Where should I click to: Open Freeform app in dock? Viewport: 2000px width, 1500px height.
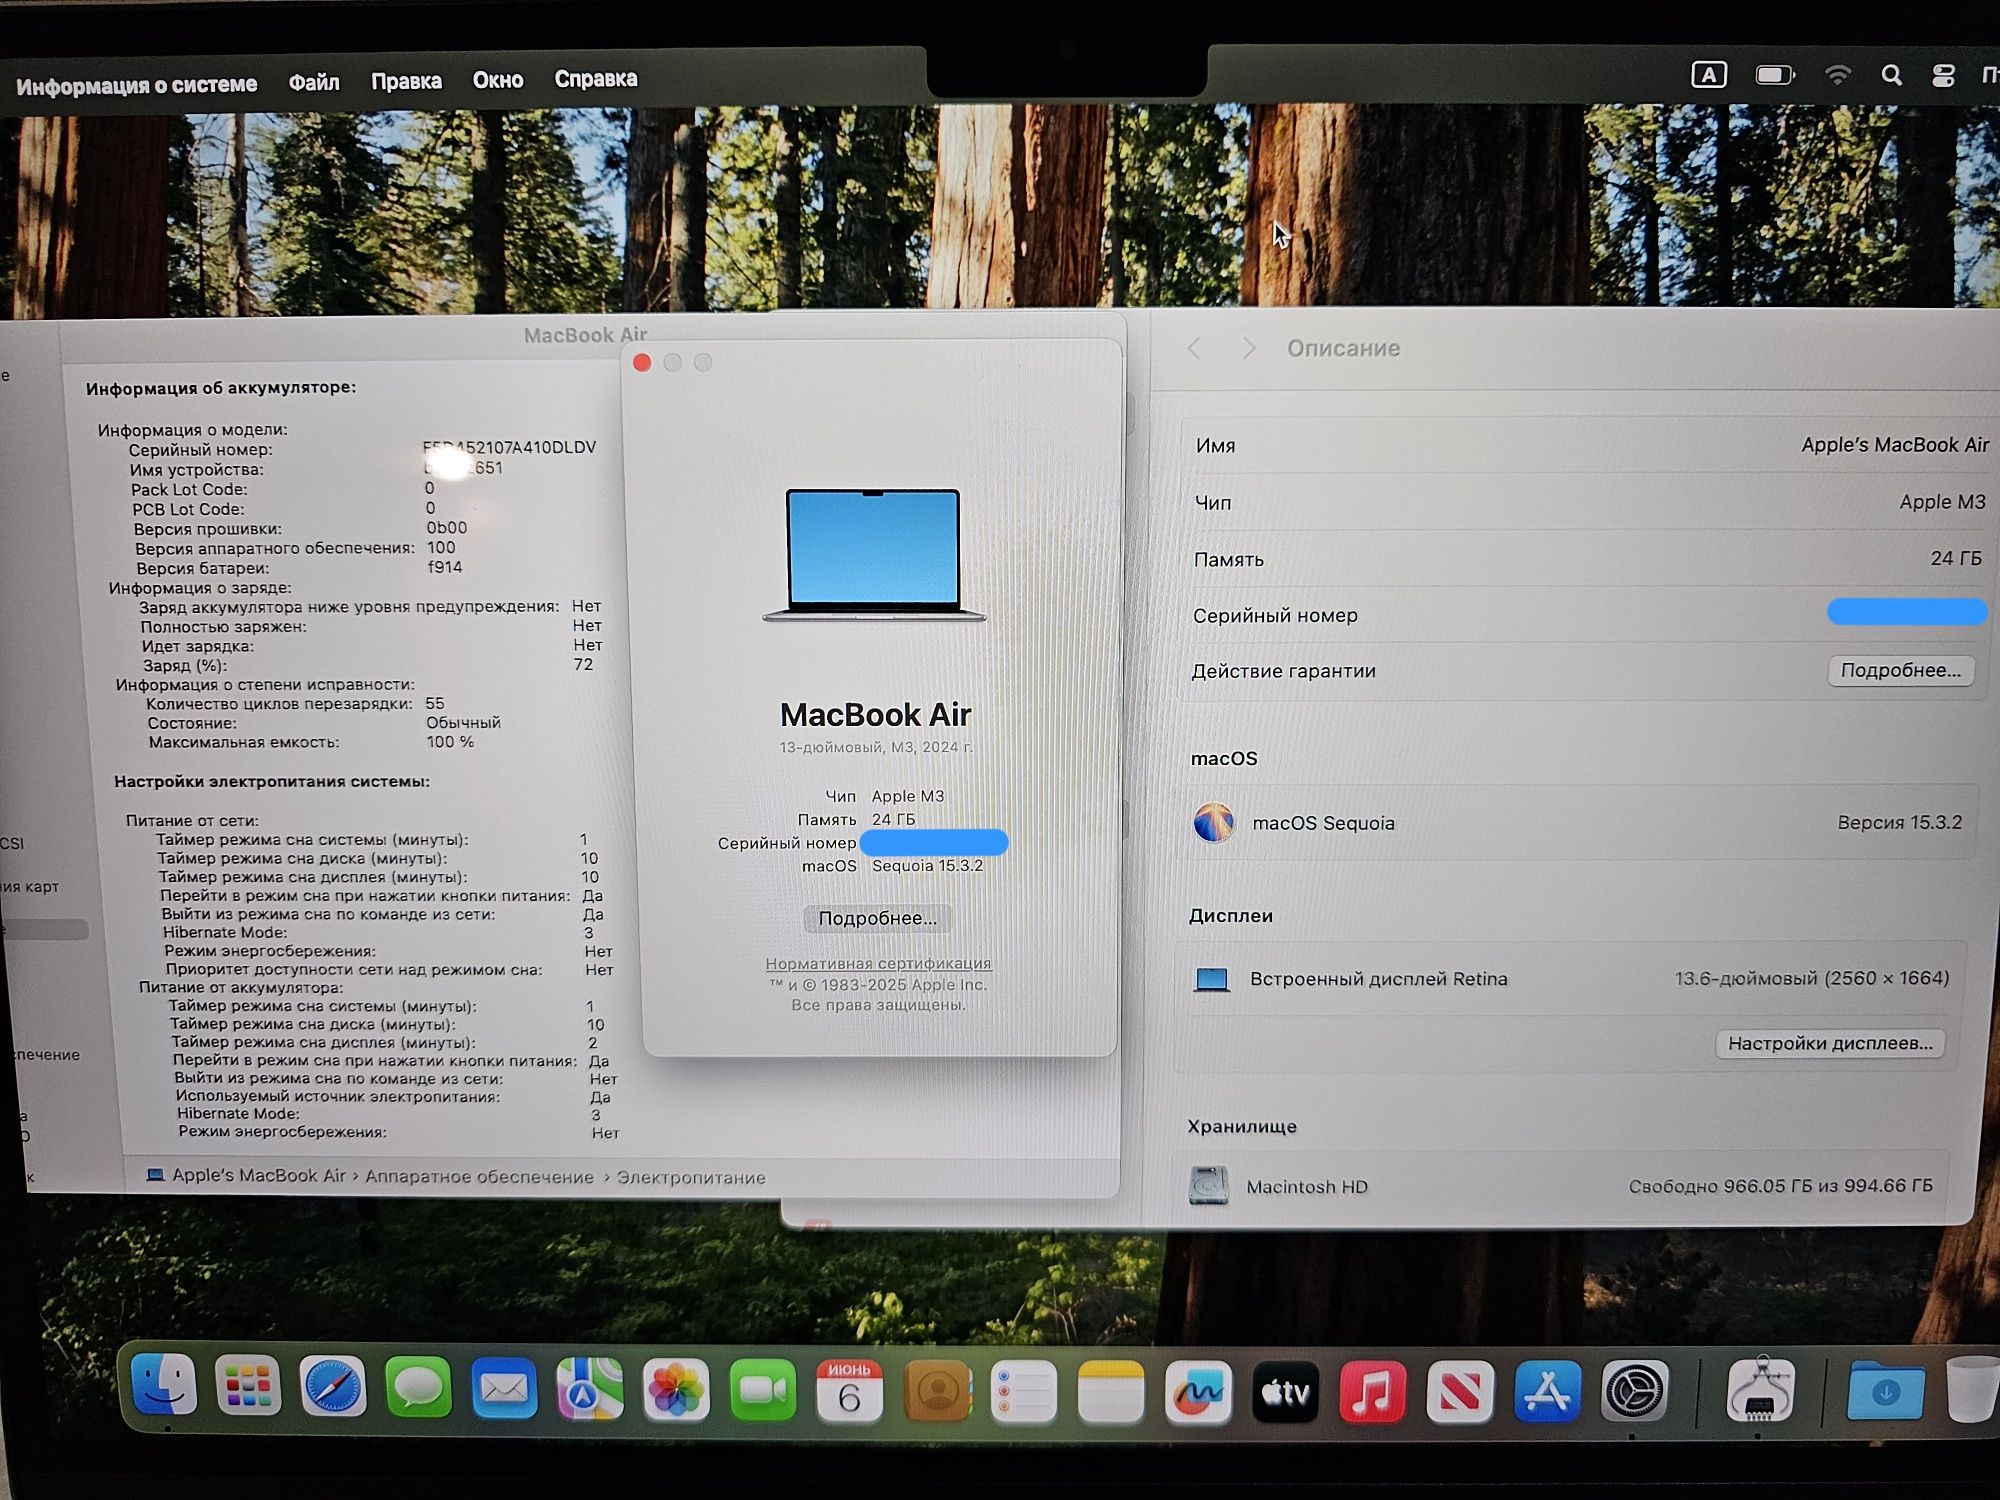pyautogui.click(x=1198, y=1392)
